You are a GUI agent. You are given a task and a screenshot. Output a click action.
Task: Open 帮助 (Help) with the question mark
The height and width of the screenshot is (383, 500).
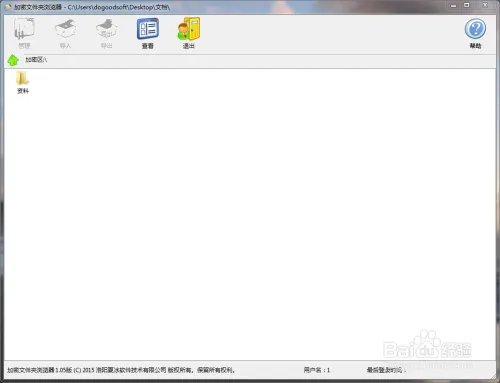(x=475, y=33)
